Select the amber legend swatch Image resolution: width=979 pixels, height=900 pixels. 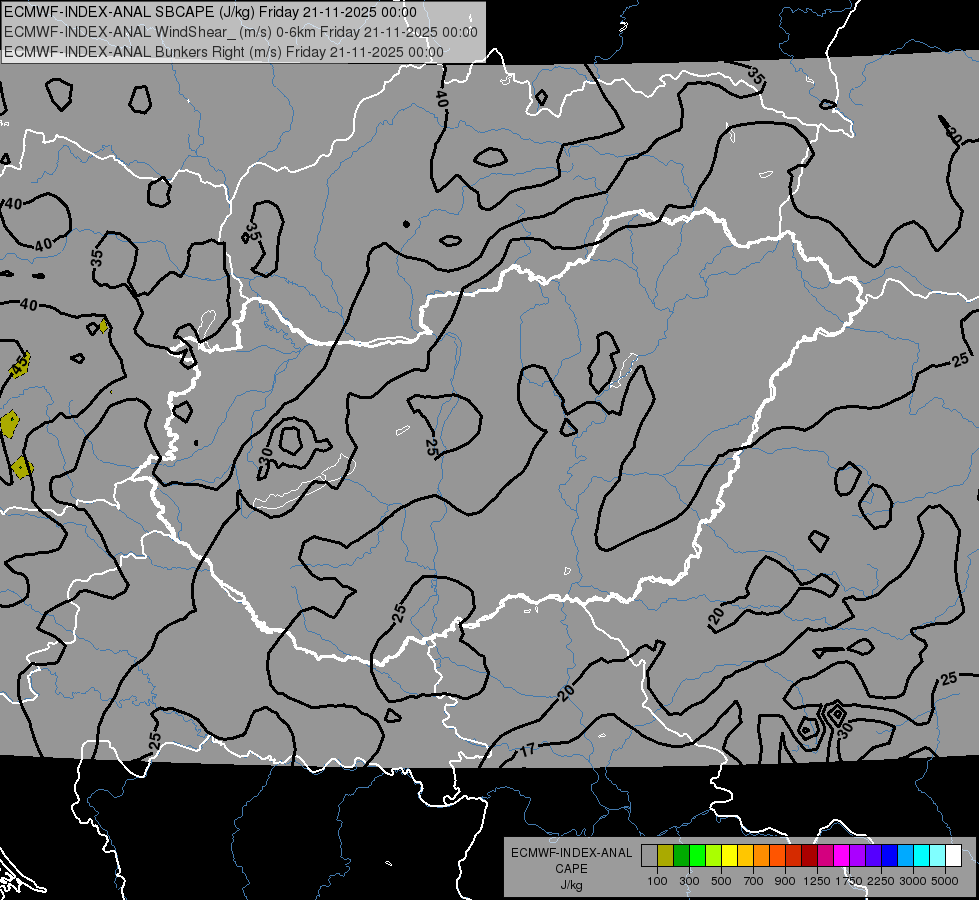pos(745,856)
